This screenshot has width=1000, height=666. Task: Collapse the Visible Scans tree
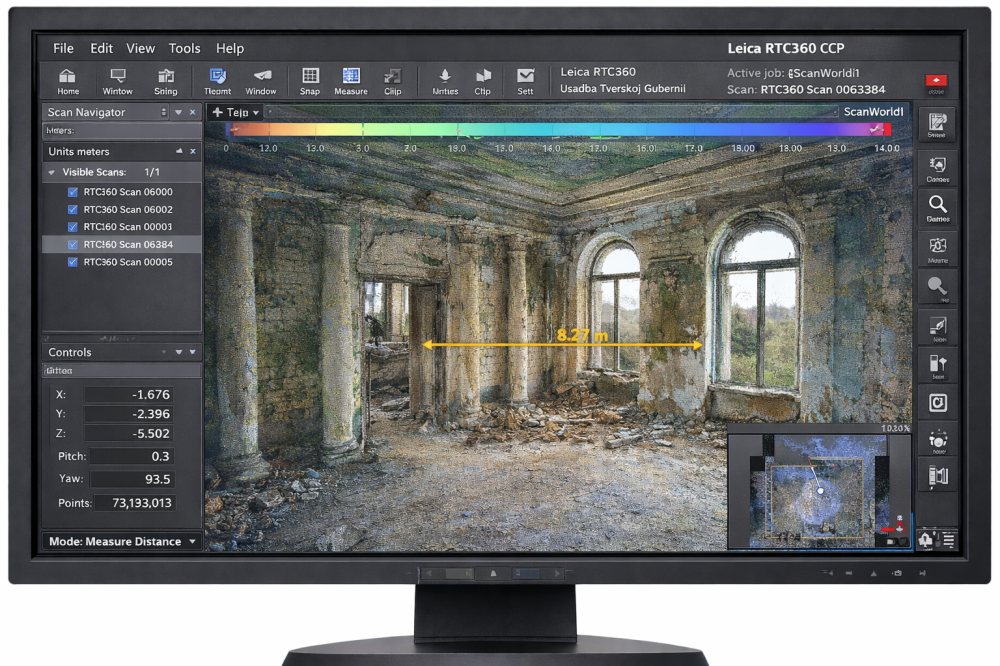pyautogui.click(x=52, y=173)
